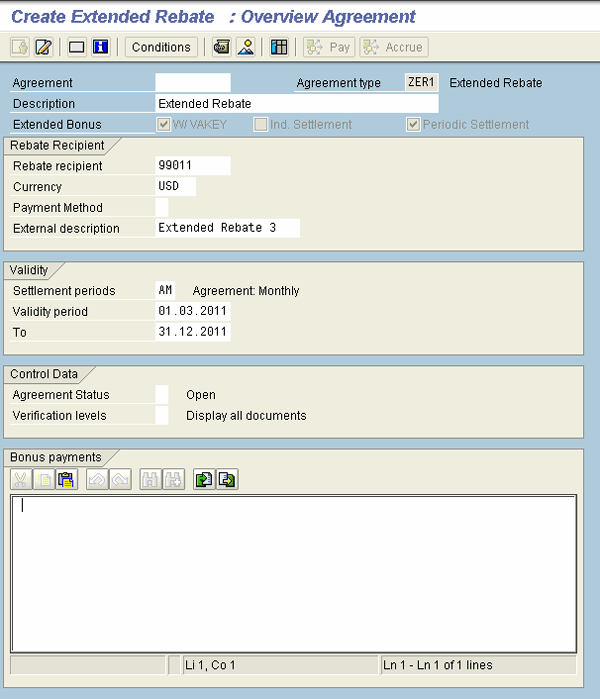600x699 pixels.
Task: Click the Accrue button
Action: pos(394,47)
